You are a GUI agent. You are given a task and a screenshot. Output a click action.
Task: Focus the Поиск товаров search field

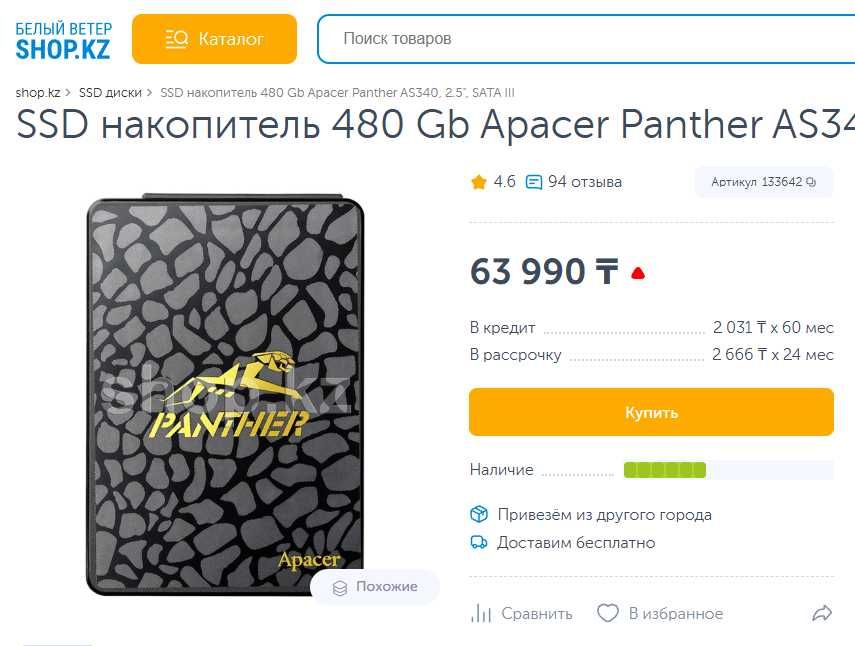(586, 39)
